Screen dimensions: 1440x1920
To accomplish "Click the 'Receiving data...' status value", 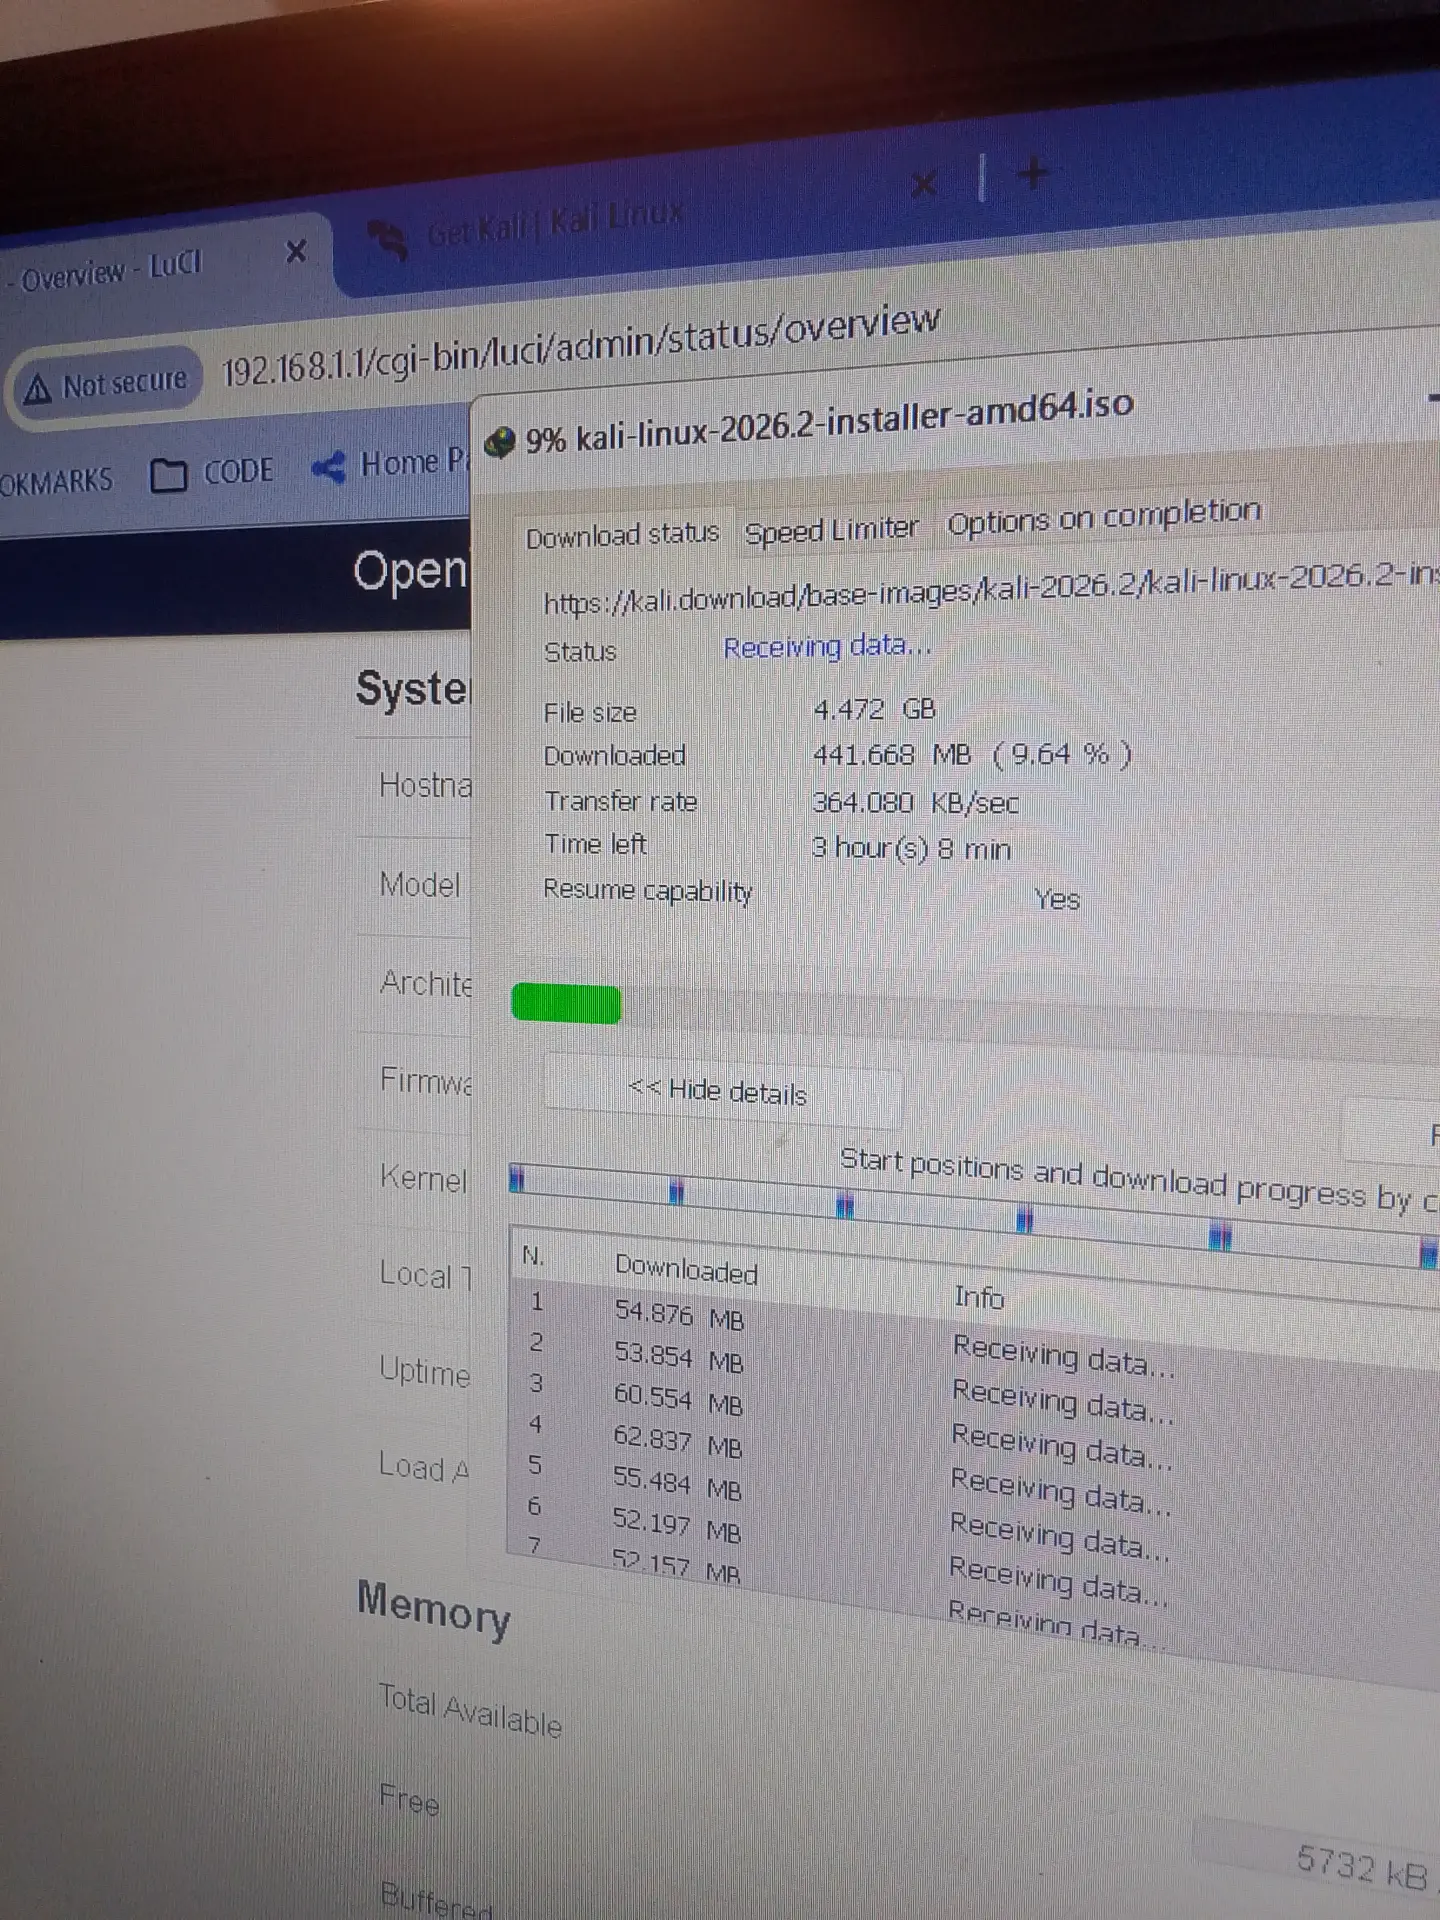I will pos(827,646).
